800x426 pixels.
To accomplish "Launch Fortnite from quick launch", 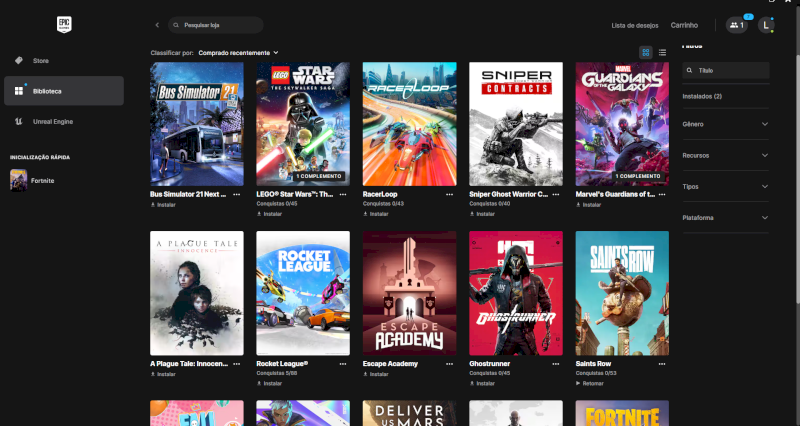I will coord(42,180).
